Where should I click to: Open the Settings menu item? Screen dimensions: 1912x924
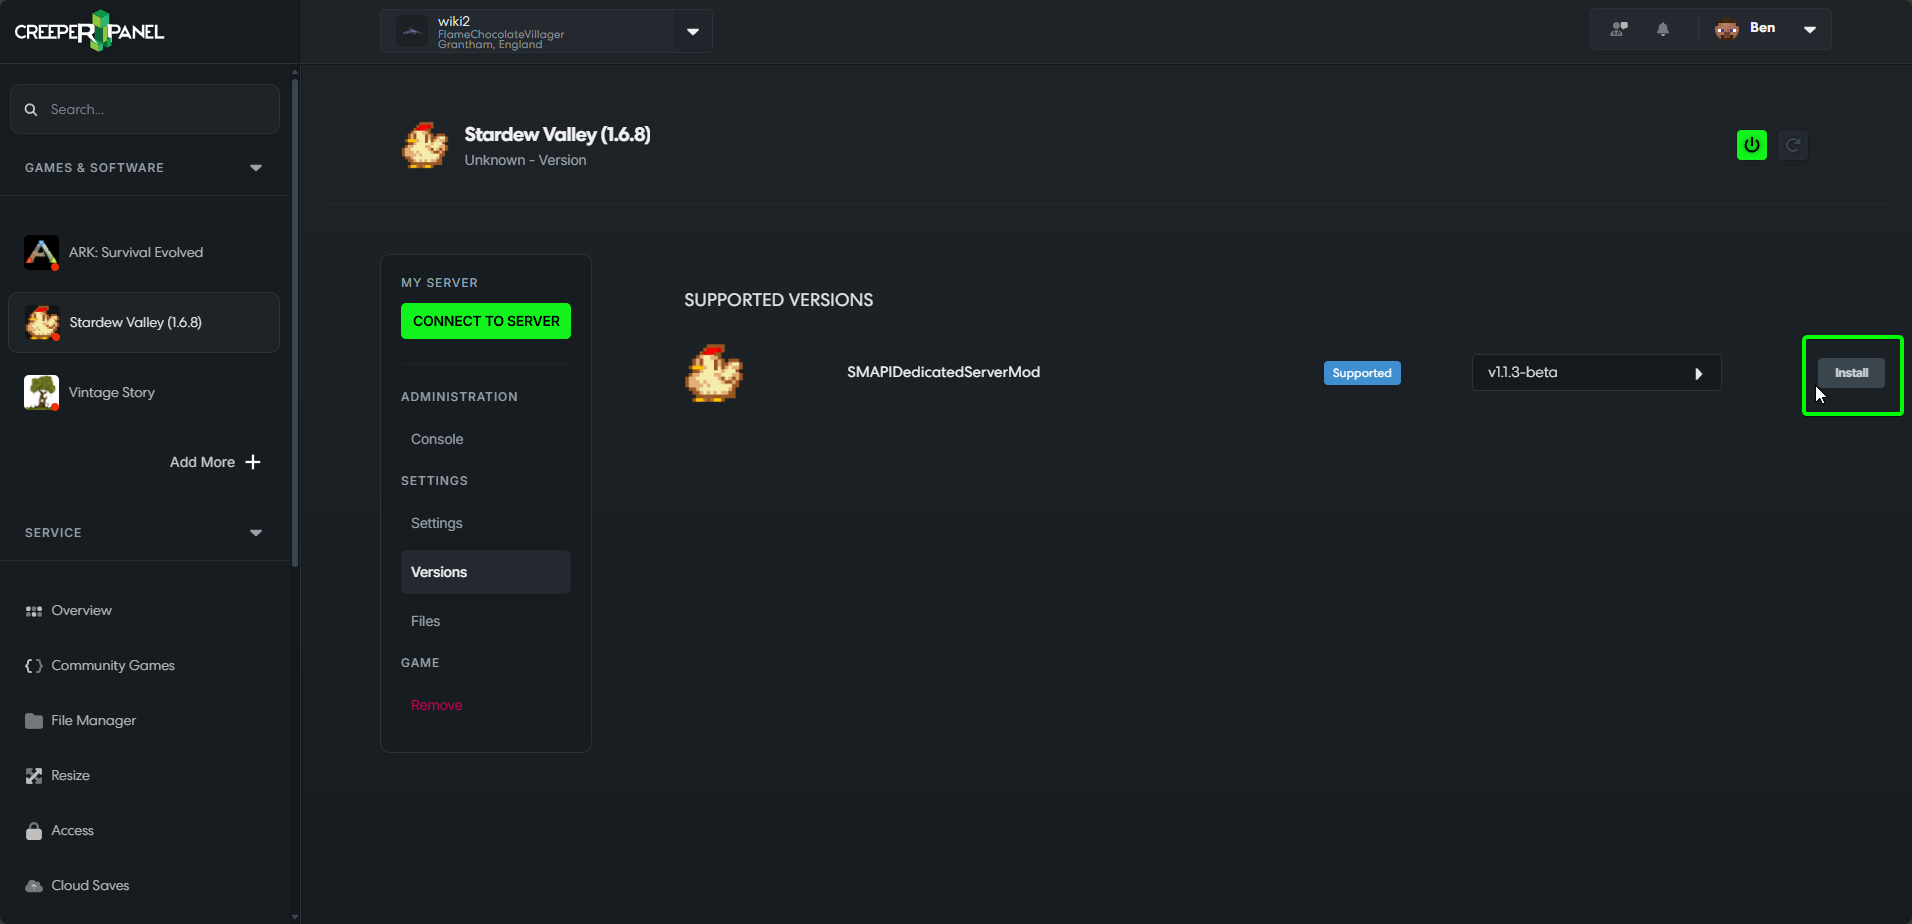tap(437, 523)
